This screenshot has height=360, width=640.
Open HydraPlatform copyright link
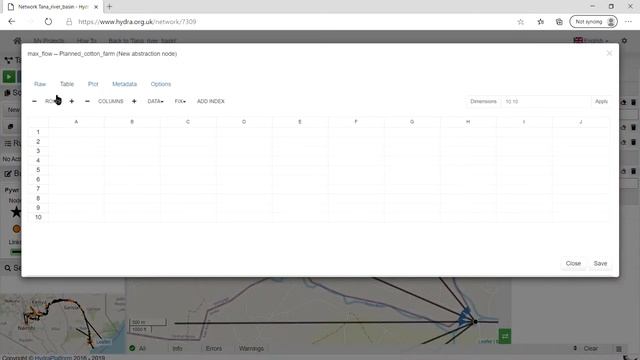(53, 358)
